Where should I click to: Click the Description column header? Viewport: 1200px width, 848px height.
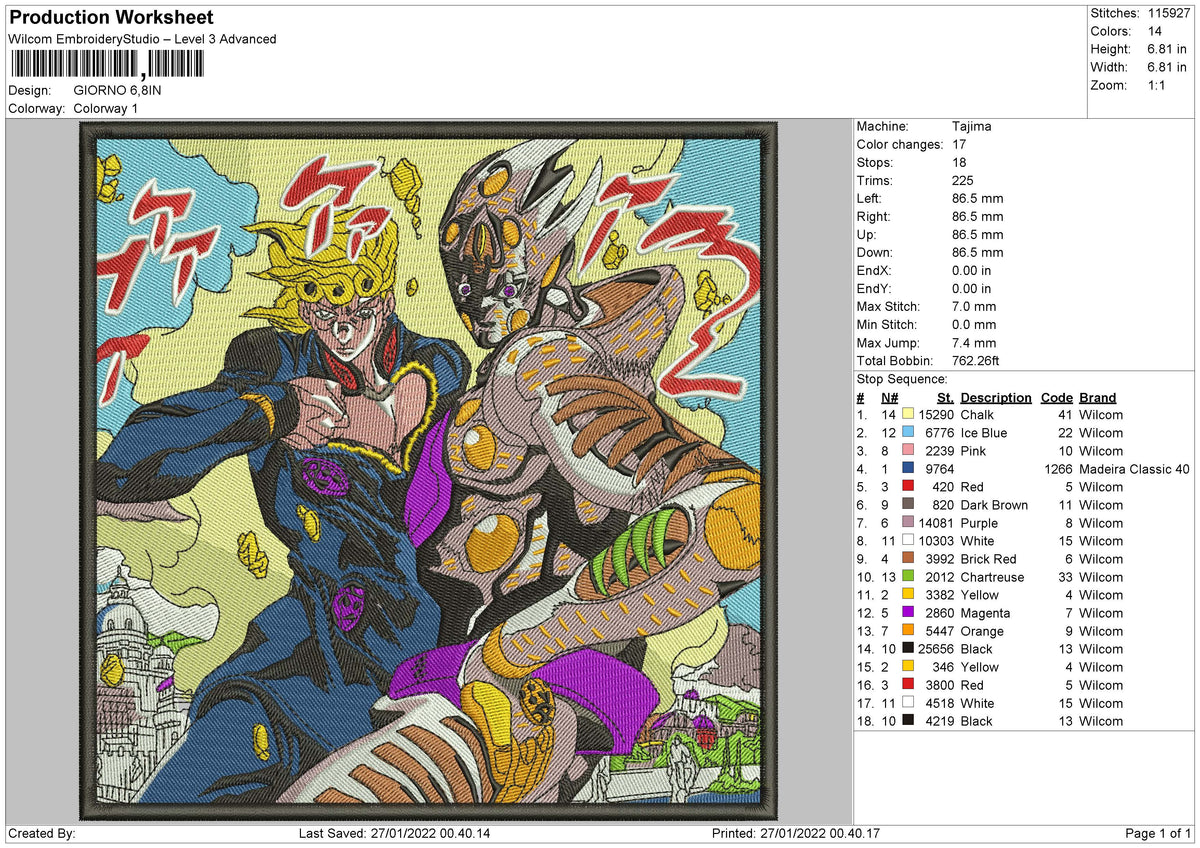click(x=996, y=397)
